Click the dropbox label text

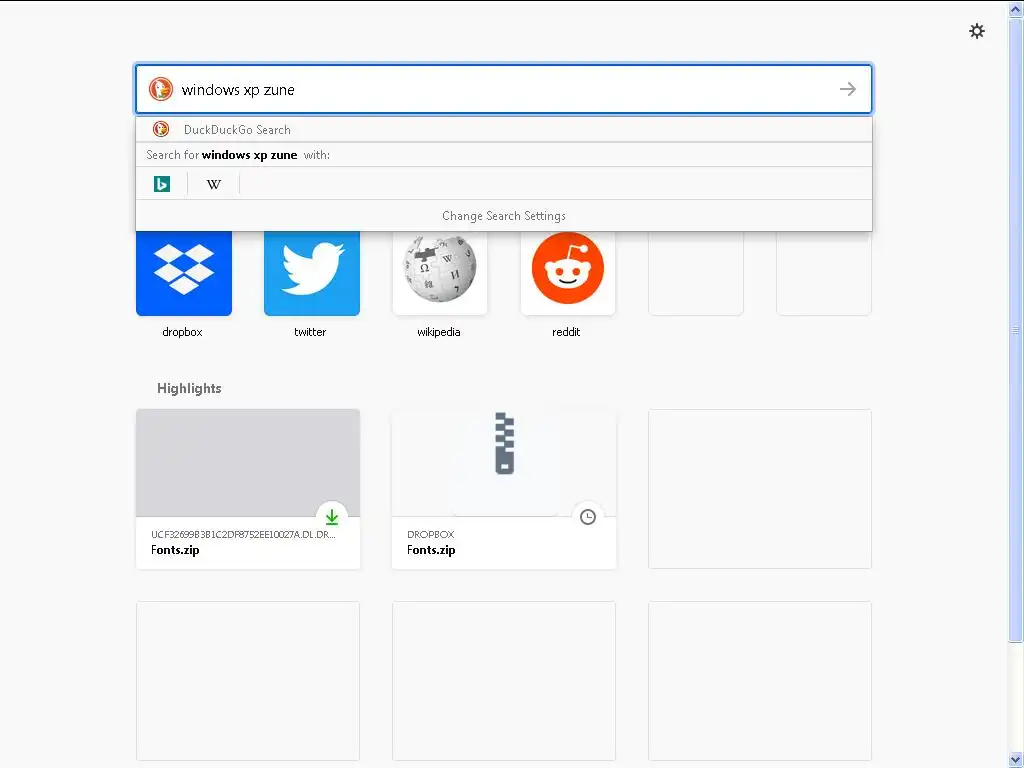(x=182, y=332)
